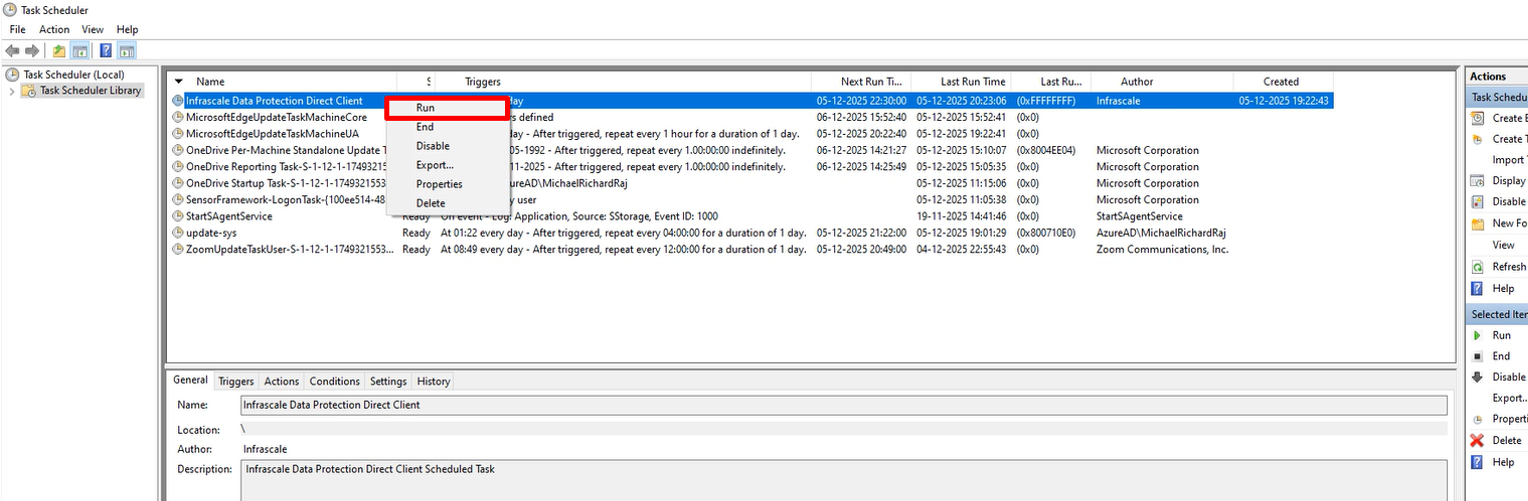Click the blue Help toolbar icon

(x=105, y=51)
